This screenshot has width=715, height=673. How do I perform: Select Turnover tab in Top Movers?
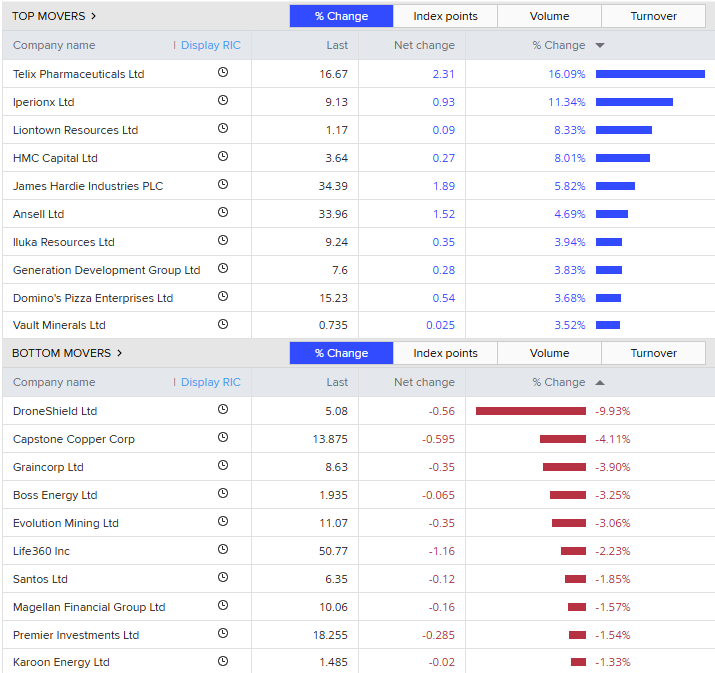[653, 16]
